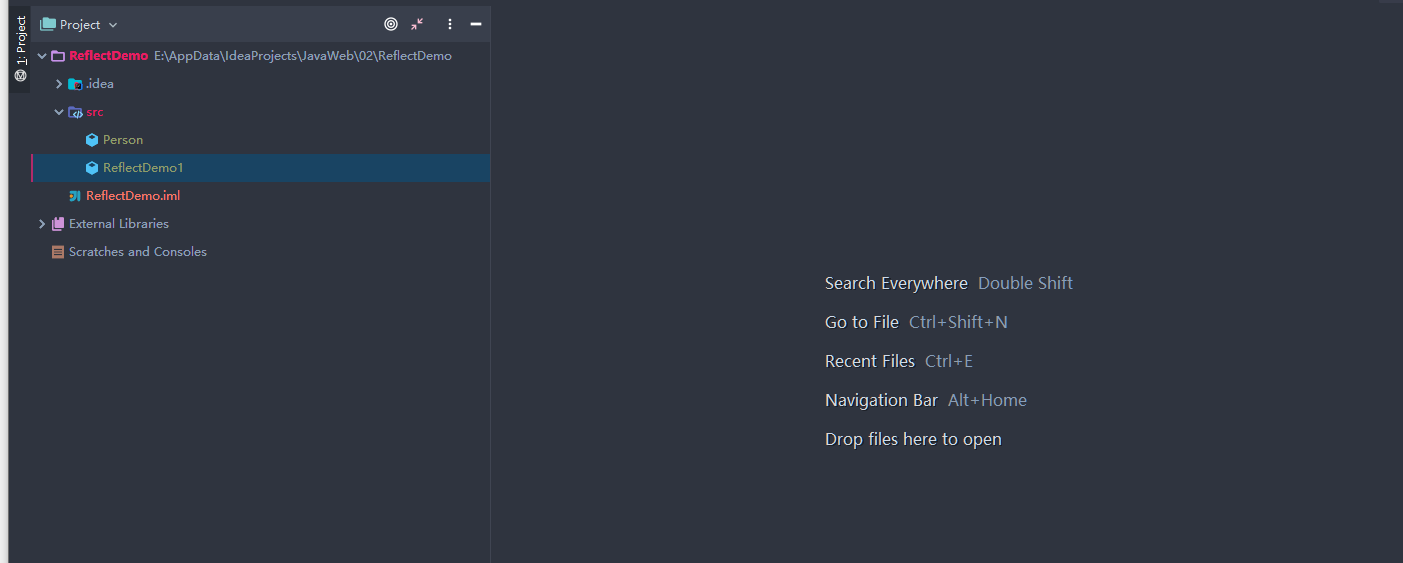Select Scratches and Consoles entry

pos(138,252)
